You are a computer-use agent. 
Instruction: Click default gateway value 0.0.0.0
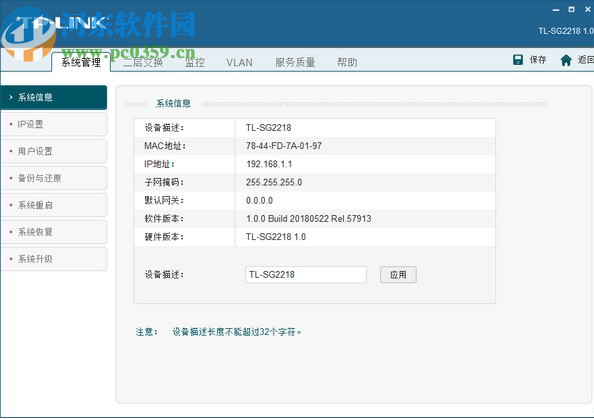(259, 200)
